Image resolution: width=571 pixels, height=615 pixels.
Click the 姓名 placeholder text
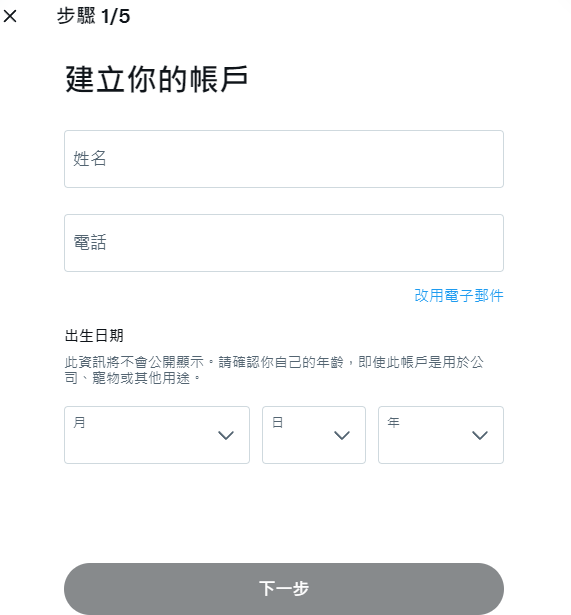(x=90, y=159)
